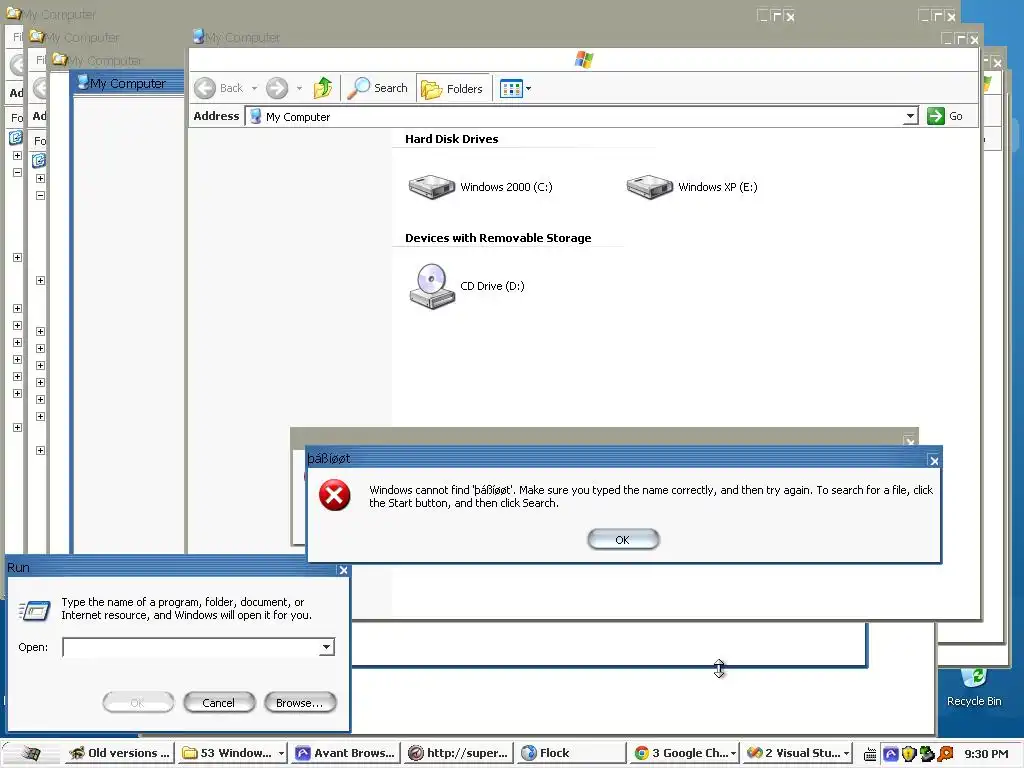This screenshot has height=768, width=1024.
Task: Click the Up folder icon in toolbar
Action: coord(323,88)
